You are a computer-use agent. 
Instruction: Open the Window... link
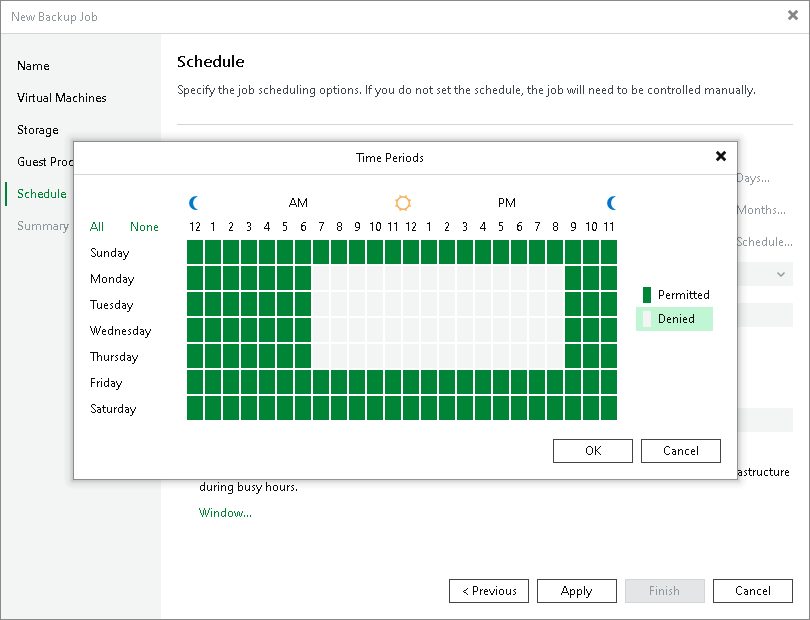coord(225,513)
